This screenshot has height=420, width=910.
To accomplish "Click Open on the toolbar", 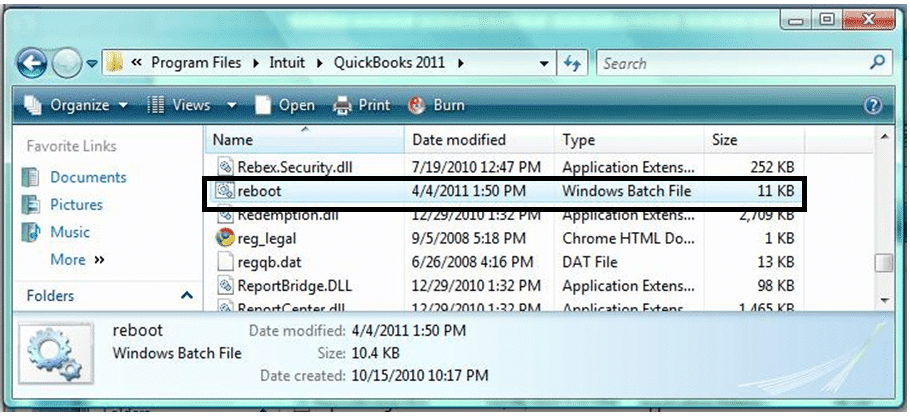I will [x=286, y=105].
